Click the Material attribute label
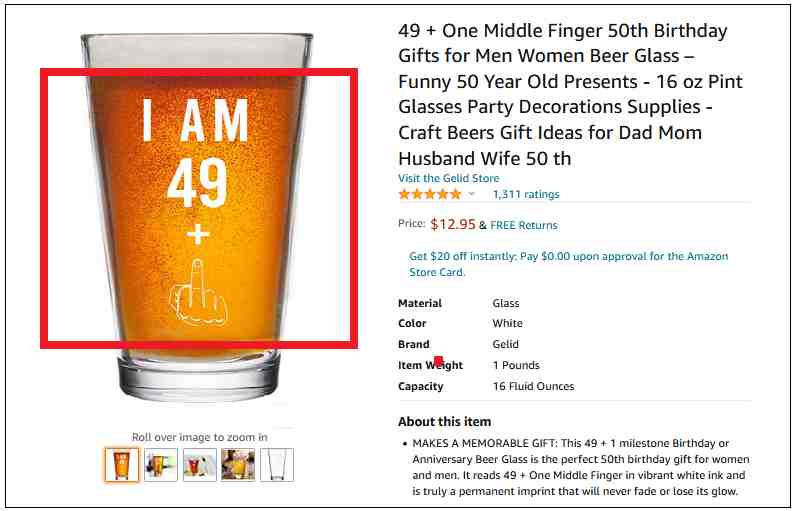Viewport: 796px width, 511px height. (x=420, y=303)
